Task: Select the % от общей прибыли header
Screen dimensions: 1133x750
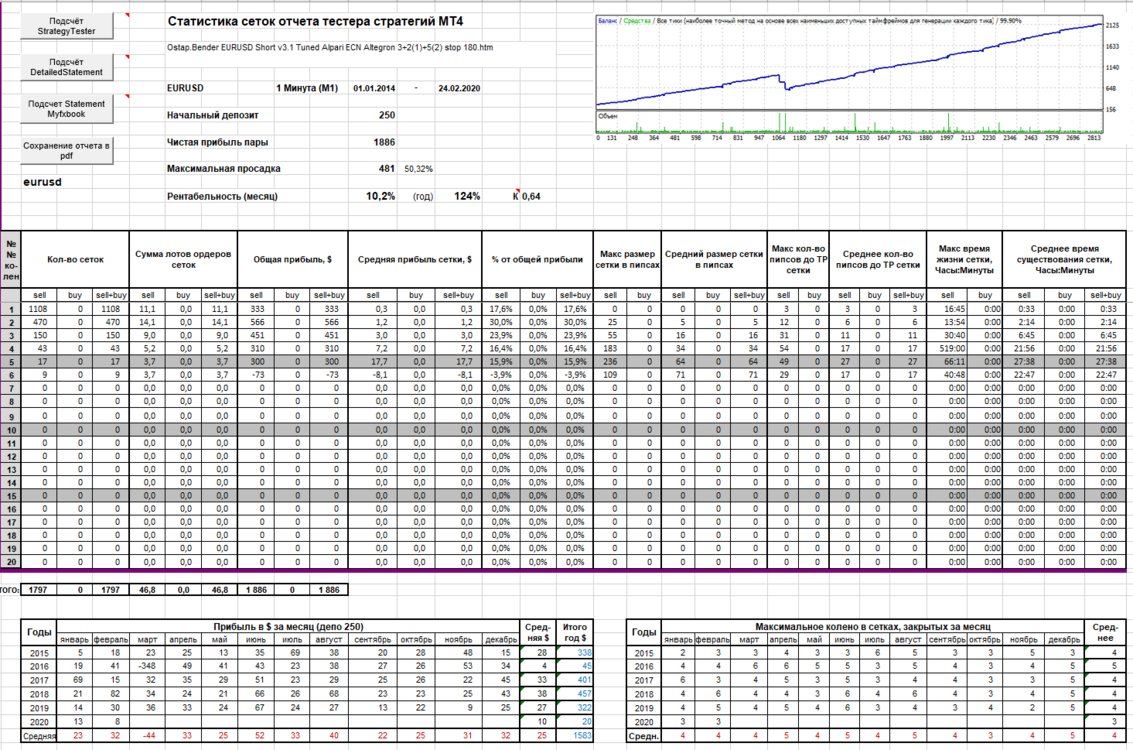Action: 537,259
